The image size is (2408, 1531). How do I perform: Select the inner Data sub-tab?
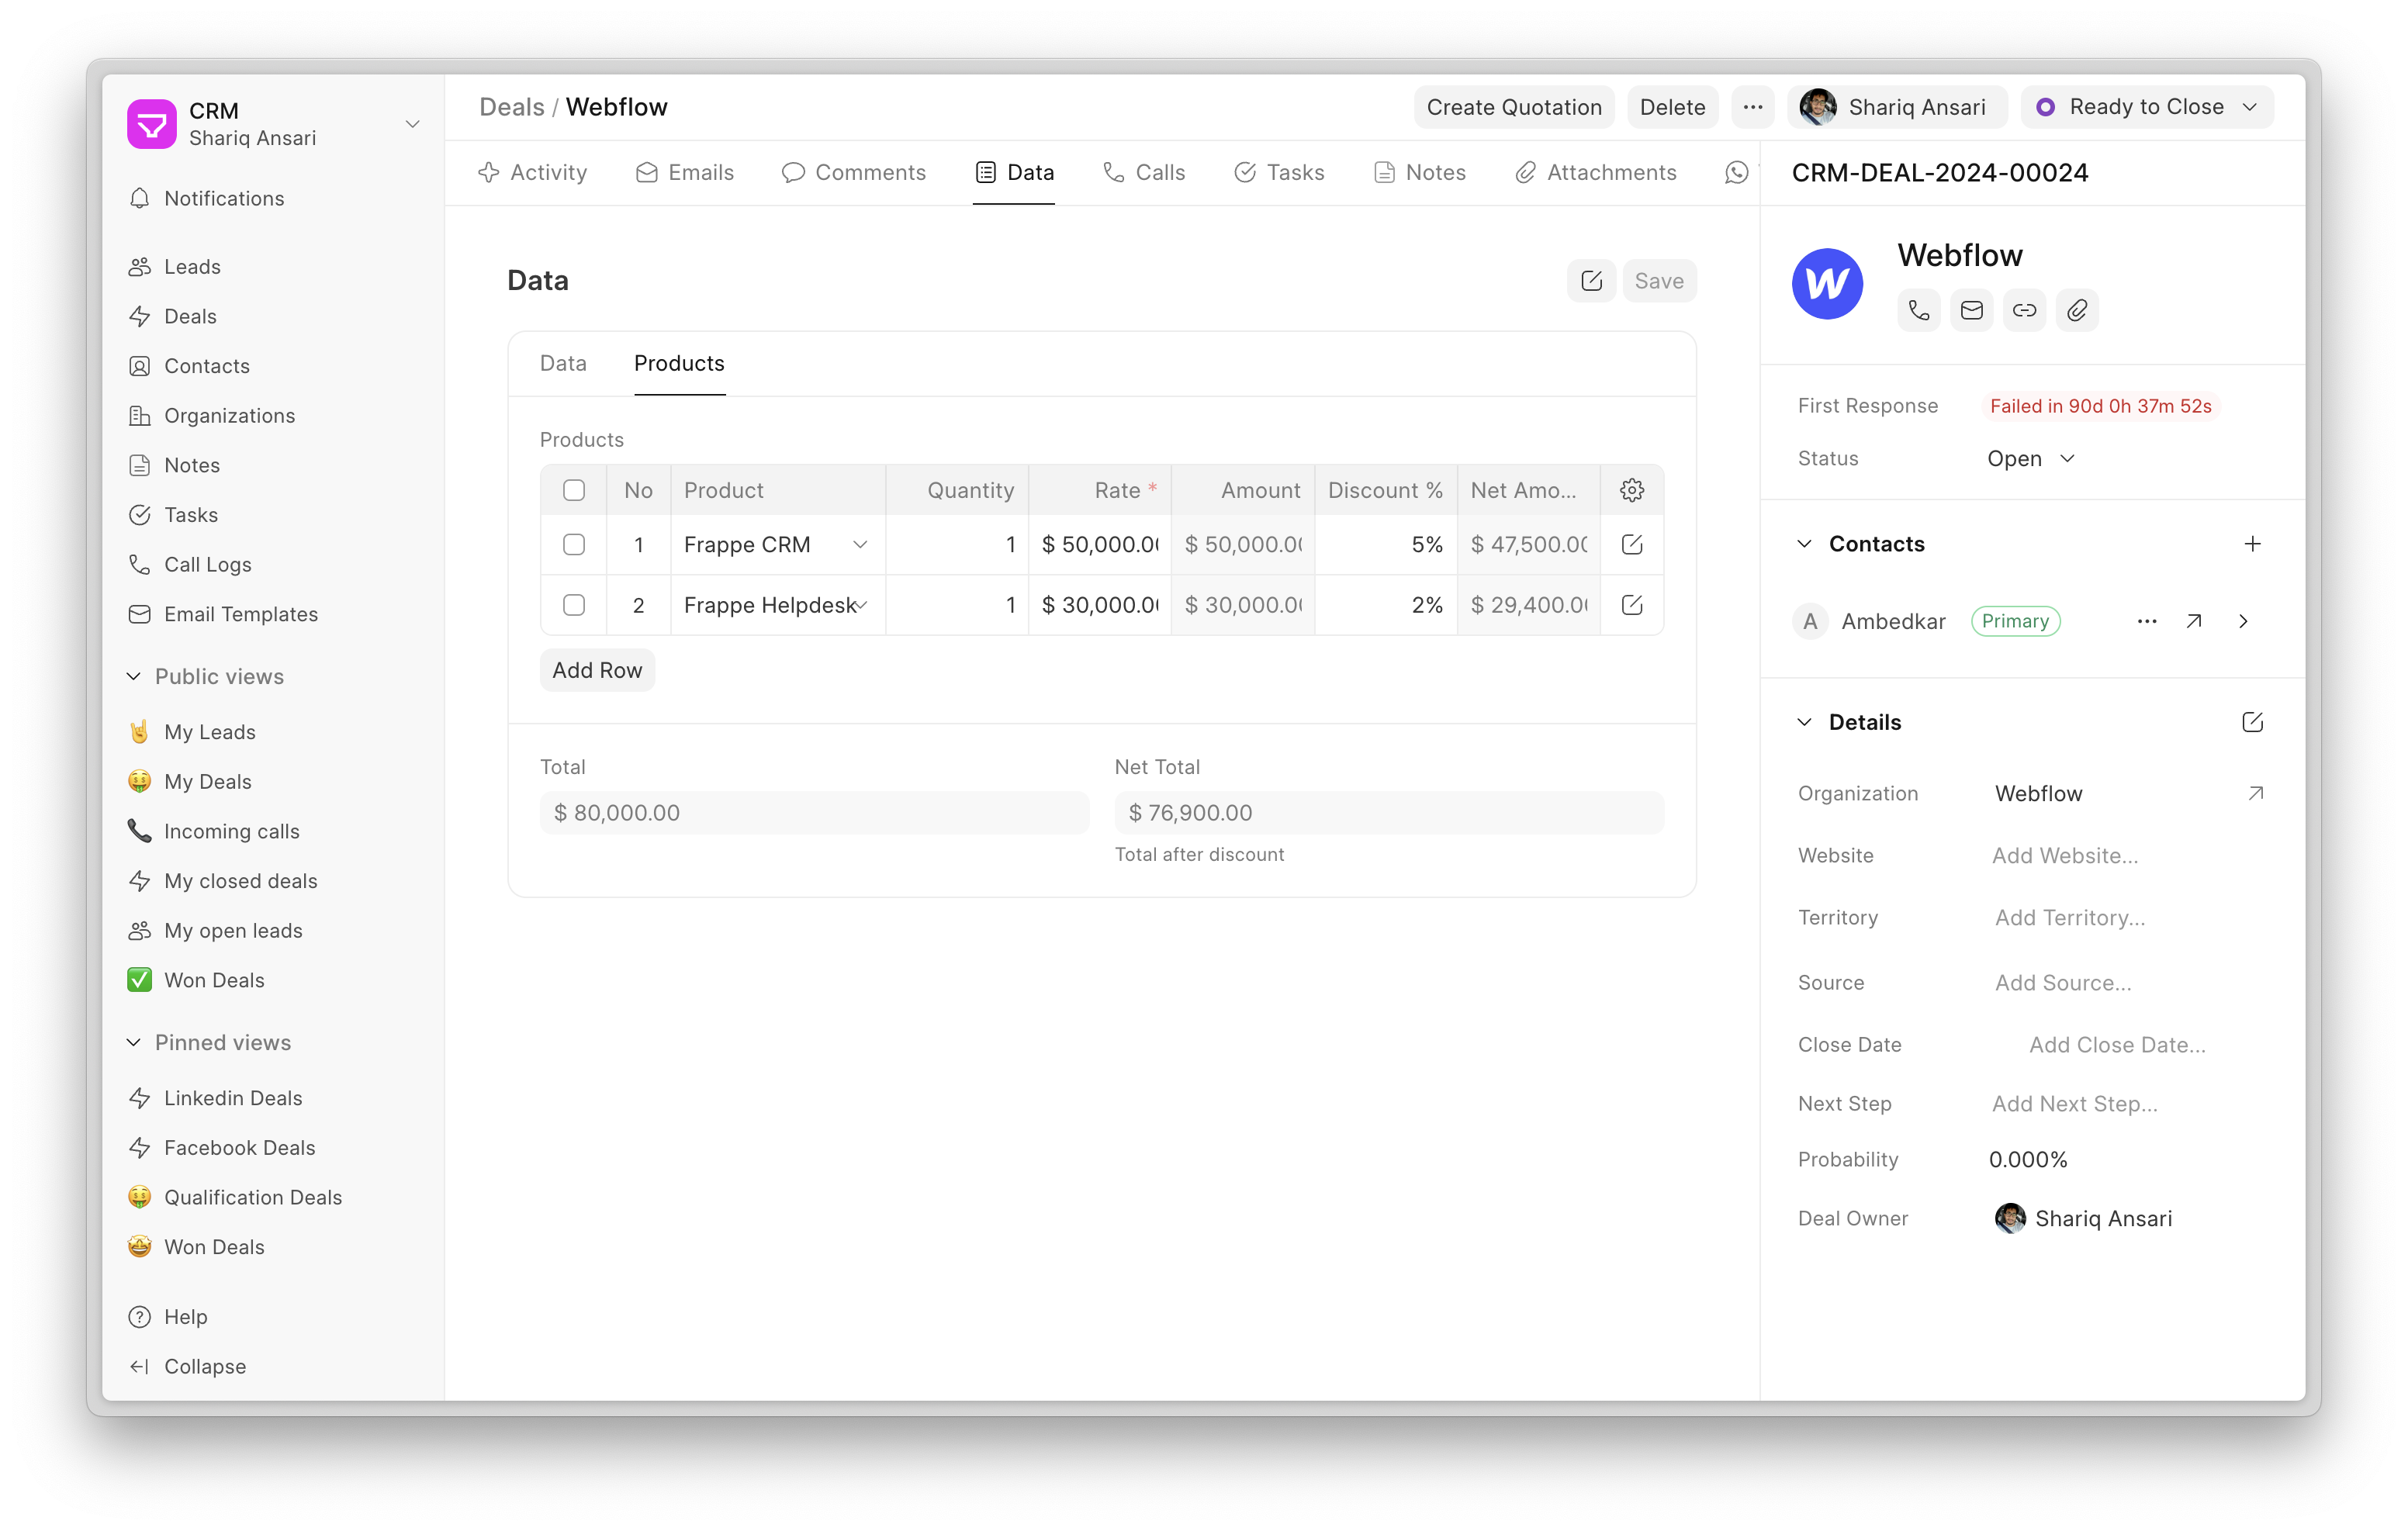point(563,363)
